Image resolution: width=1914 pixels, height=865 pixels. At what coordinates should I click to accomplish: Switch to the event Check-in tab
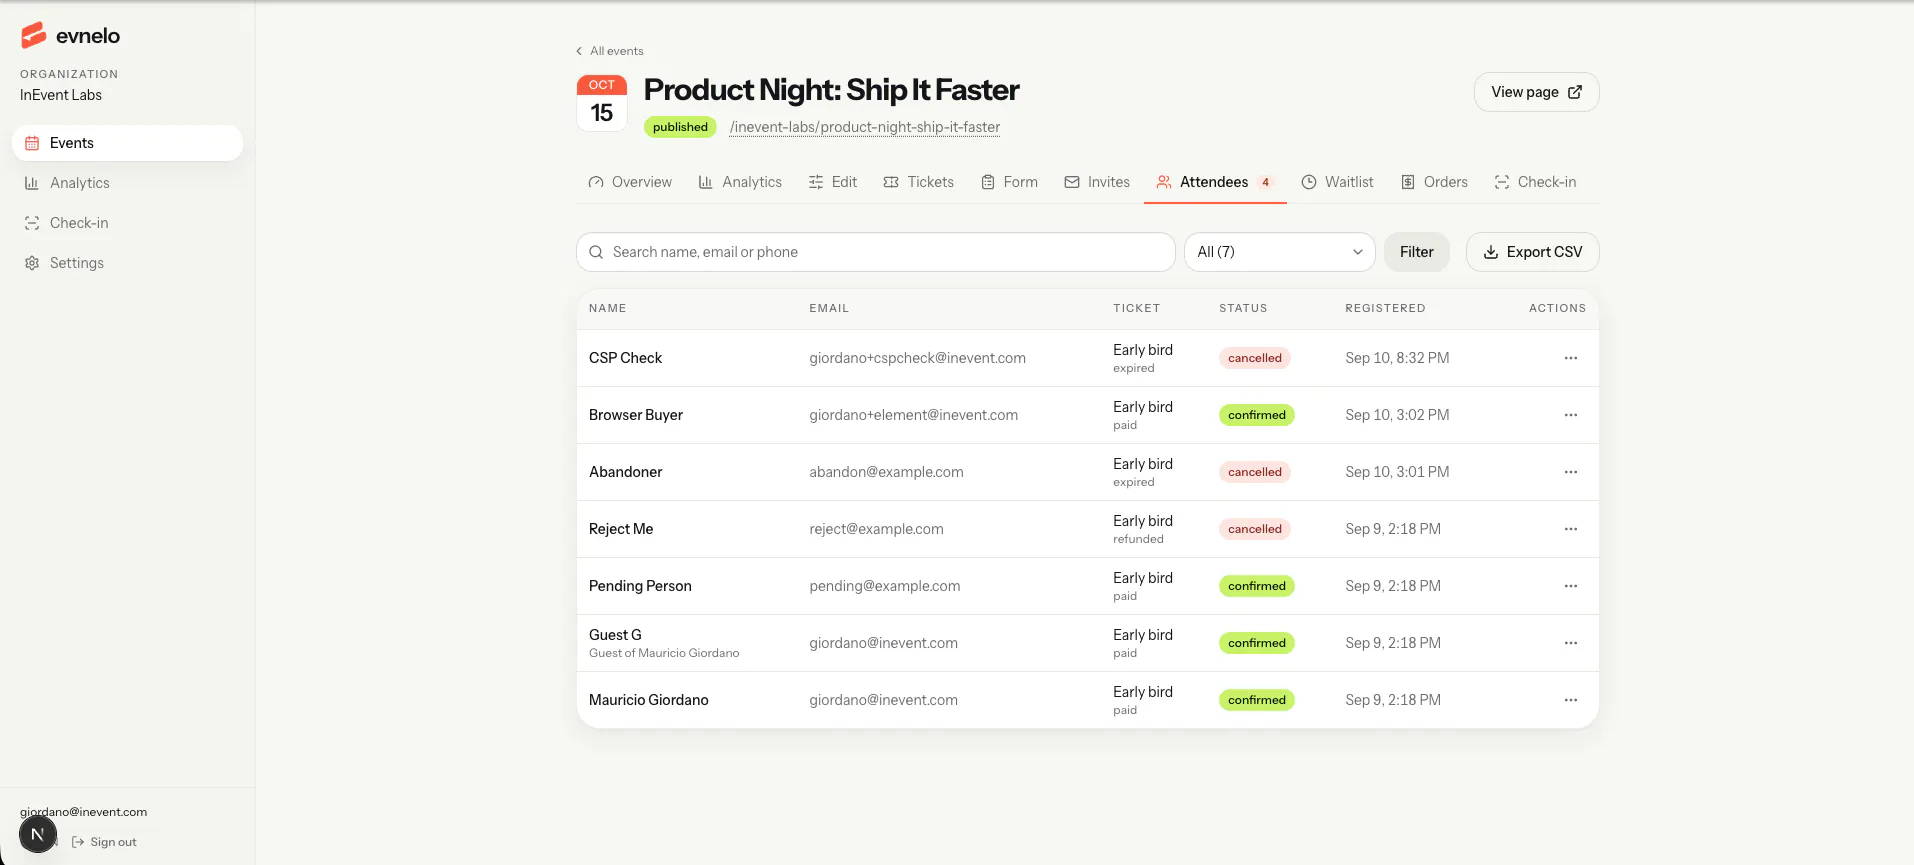coord(1535,182)
